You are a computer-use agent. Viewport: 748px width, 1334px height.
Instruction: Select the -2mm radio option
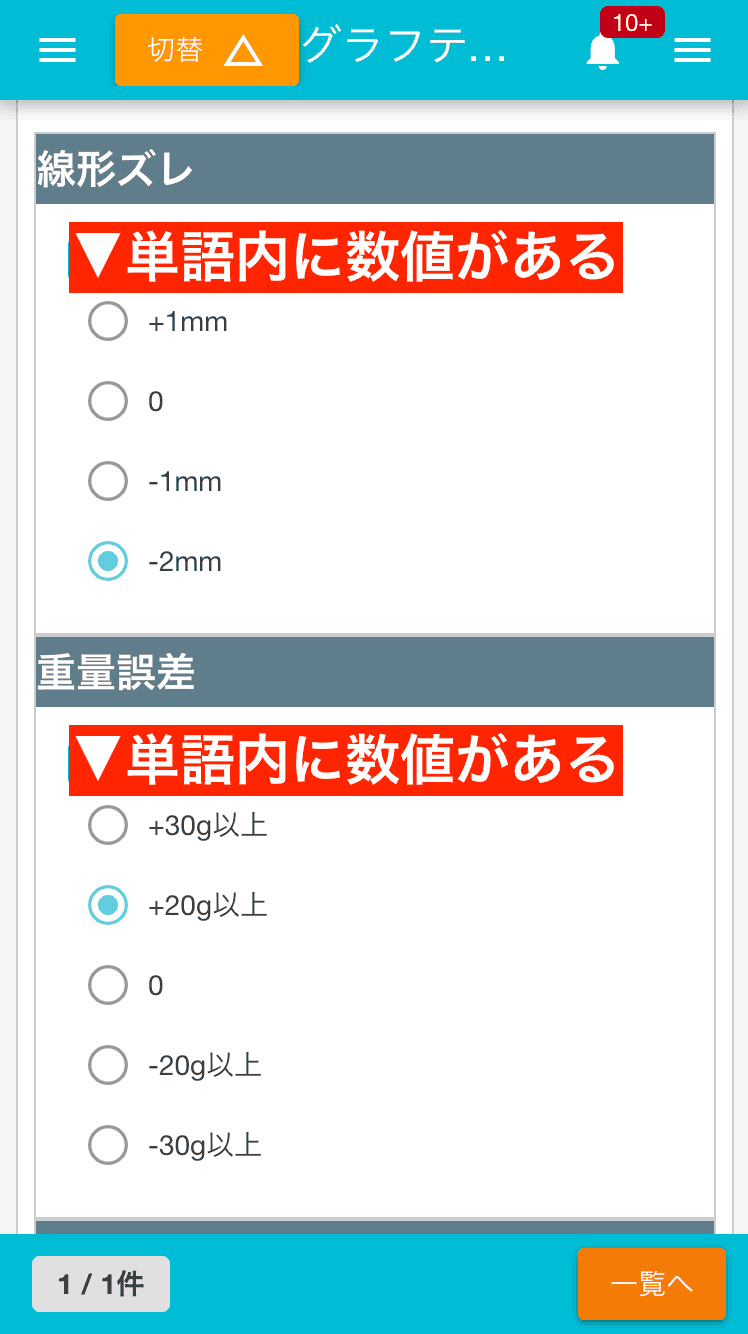[x=108, y=561]
